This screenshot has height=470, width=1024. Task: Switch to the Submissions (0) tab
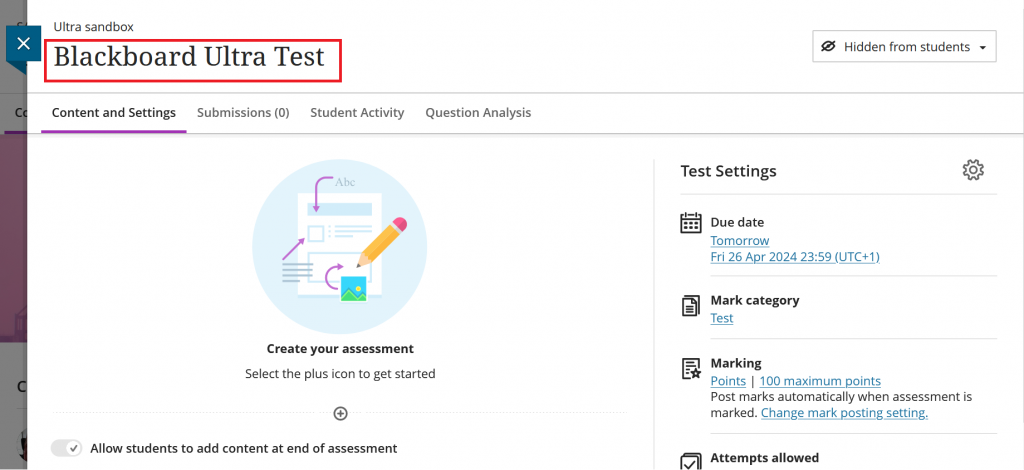click(x=243, y=113)
